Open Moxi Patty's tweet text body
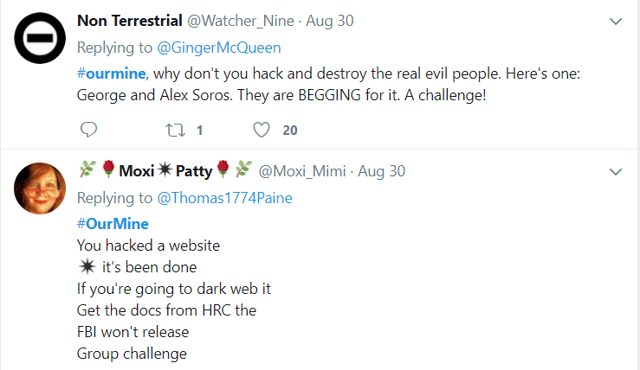 pos(174,288)
